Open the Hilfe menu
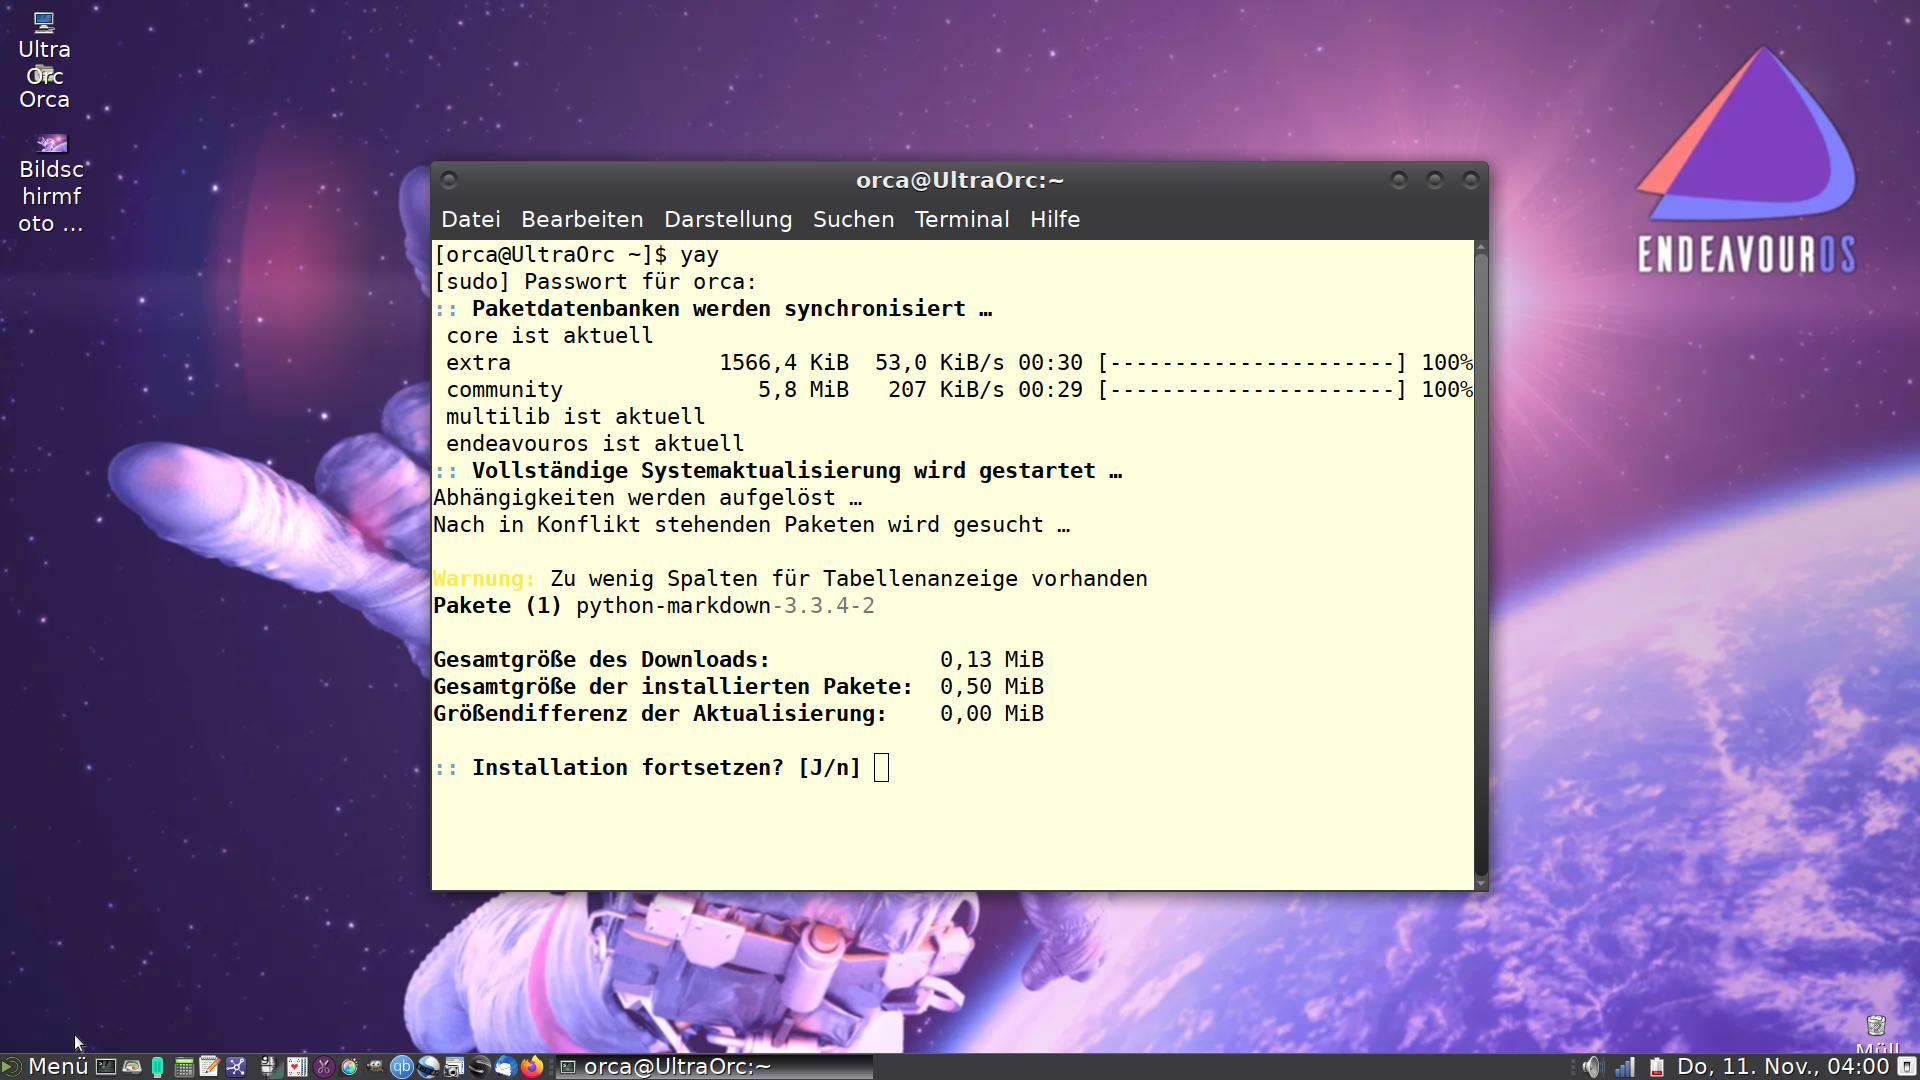The height and width of the screenshot is (1080, 1920). [x=1055, y=219]
